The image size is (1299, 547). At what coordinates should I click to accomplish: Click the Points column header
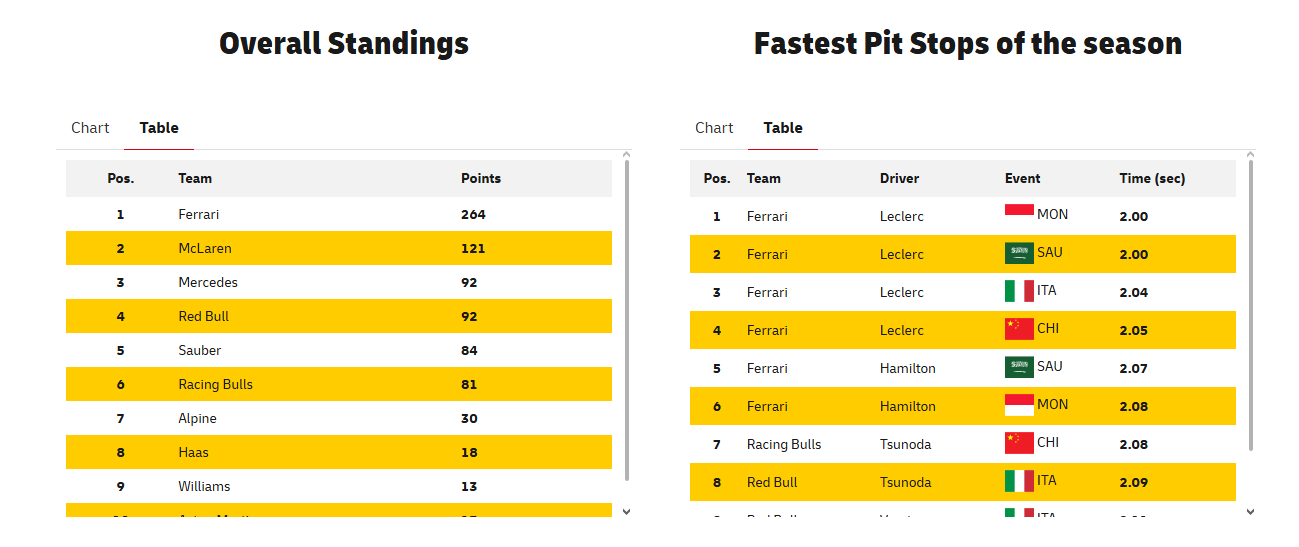[x=481, y=178]
